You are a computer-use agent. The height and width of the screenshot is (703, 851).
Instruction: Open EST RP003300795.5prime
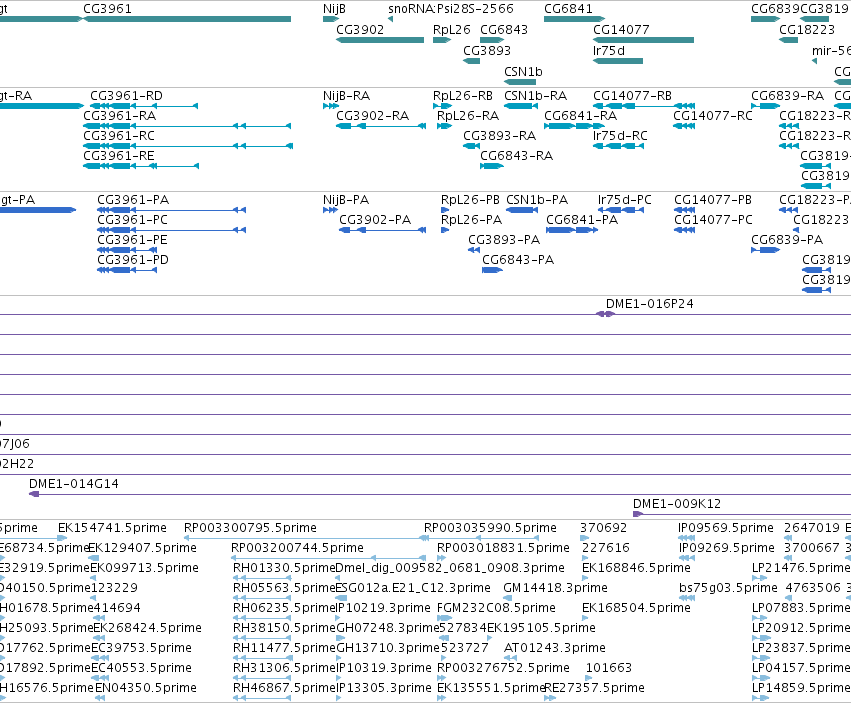pyautogui.click(x=250, y=528)
